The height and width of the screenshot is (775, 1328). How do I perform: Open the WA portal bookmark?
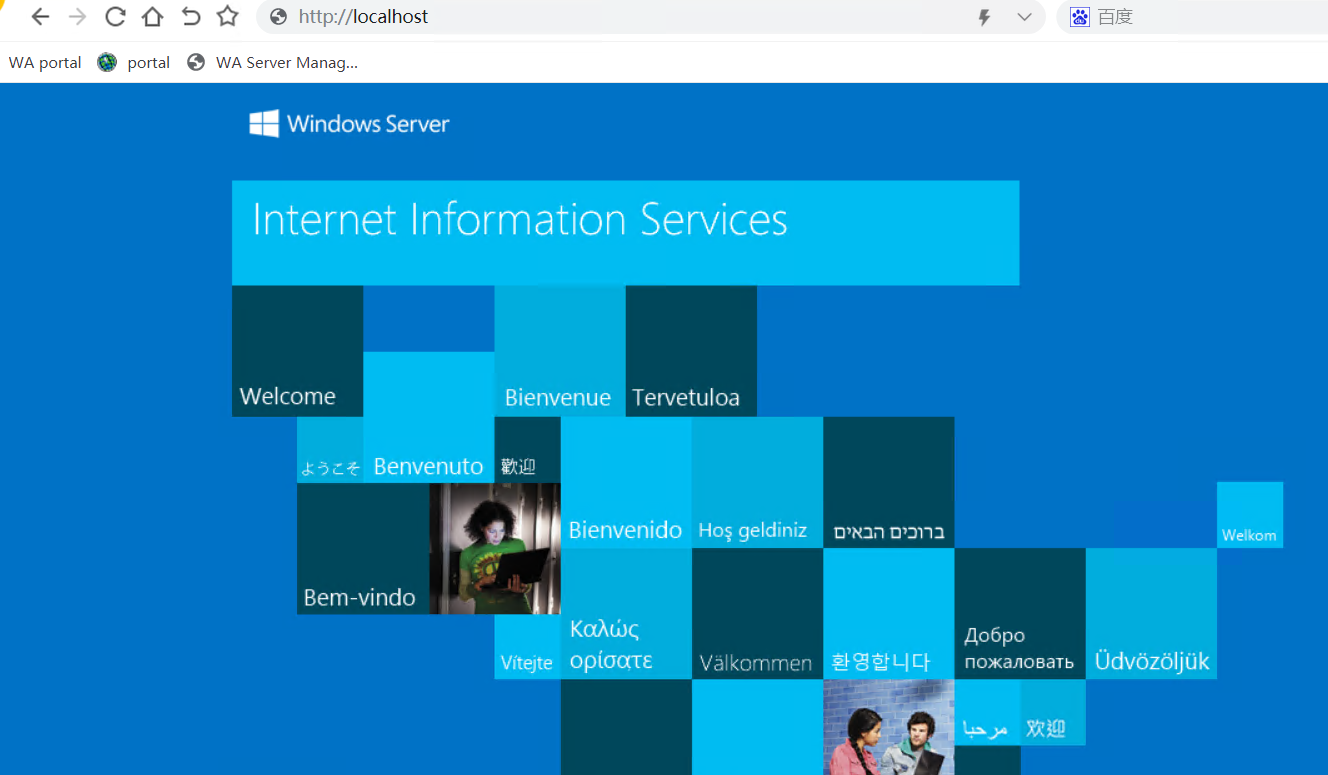[x=44, y=62]
